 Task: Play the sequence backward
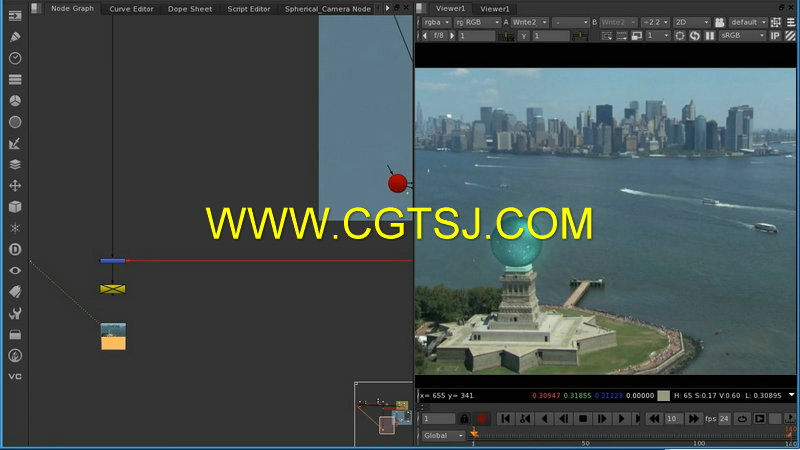pos(544,419)
